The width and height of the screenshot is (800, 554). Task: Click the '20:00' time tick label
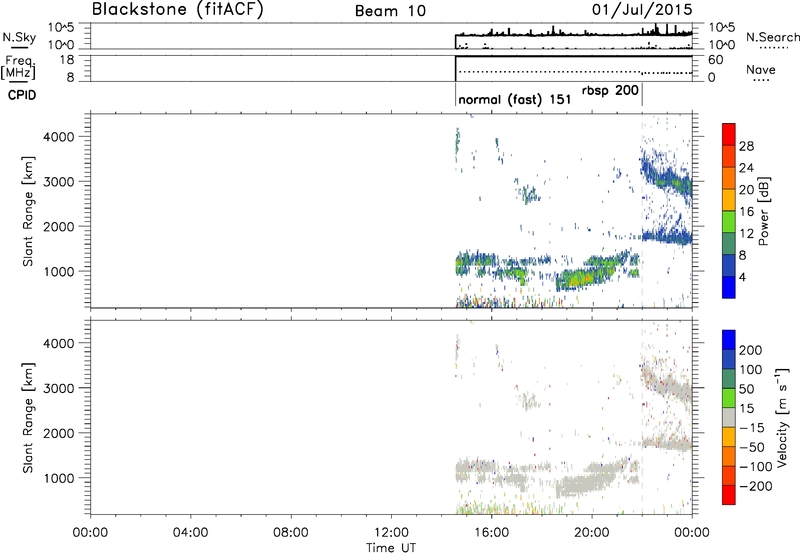[x=591, y=533]
